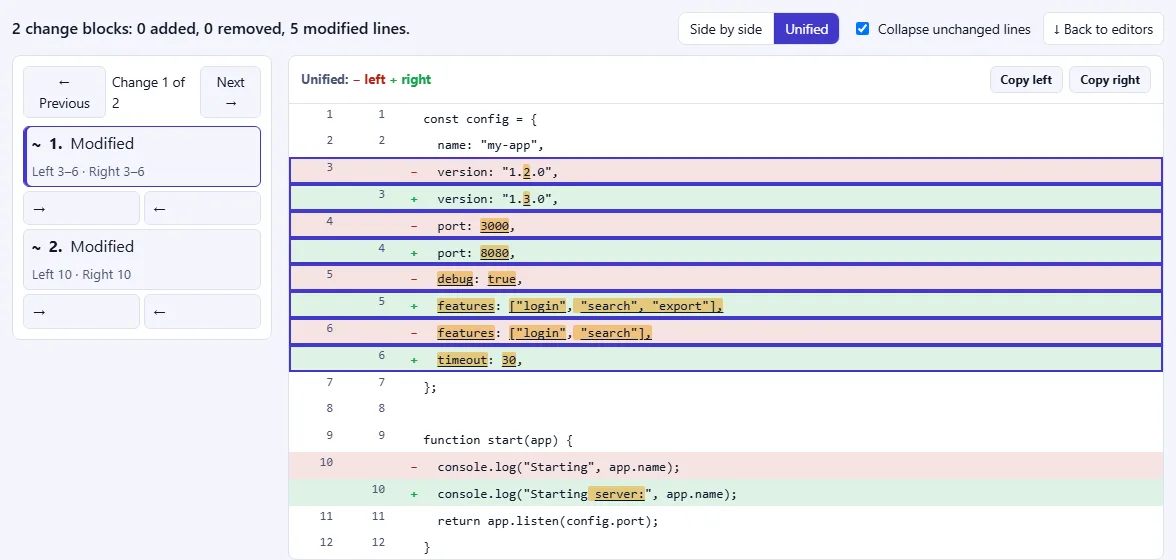Click Copy left button
The height and width of the screenshot is (560, 1176).
coord(1026,79)
